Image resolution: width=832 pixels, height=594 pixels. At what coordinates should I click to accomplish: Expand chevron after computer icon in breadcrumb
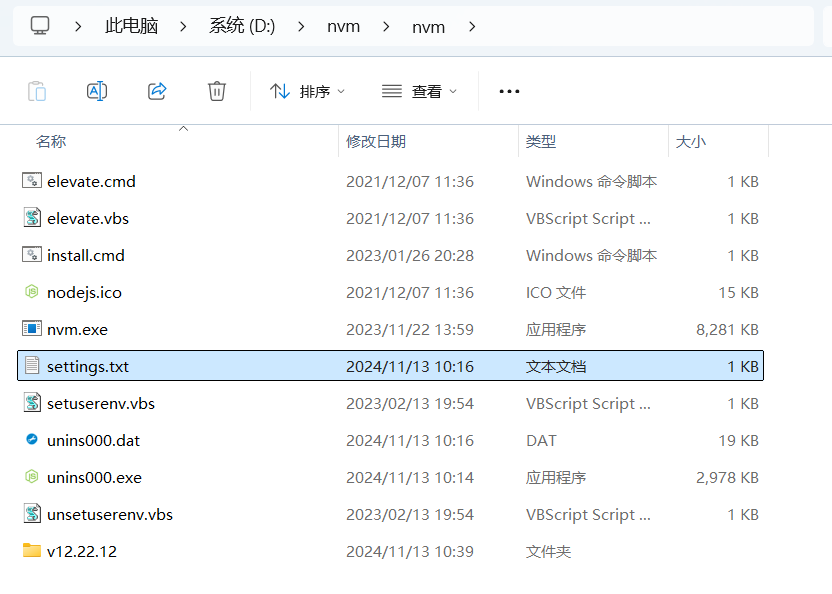[x=78, y=26]
